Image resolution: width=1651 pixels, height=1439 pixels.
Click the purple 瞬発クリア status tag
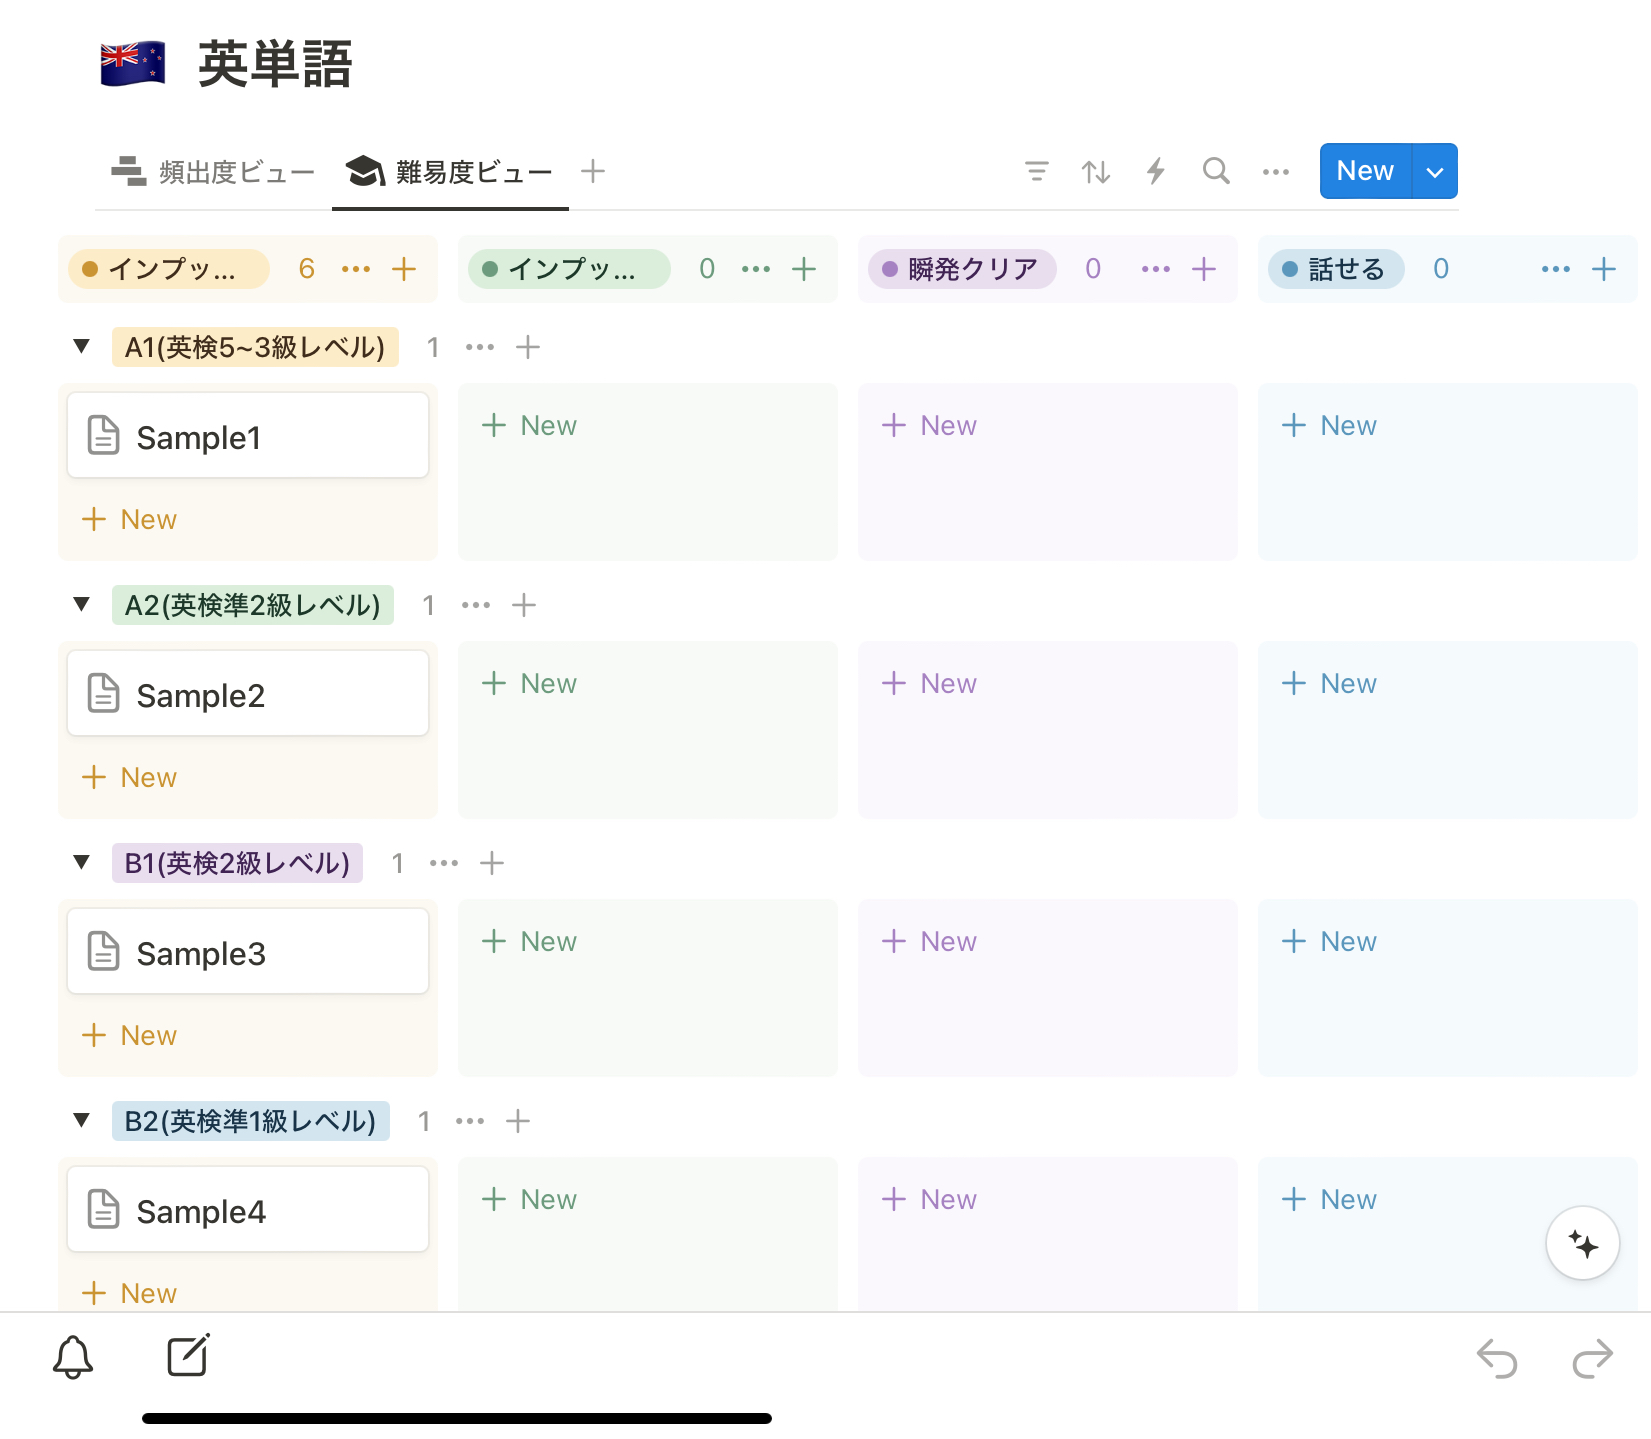(x=962, y=269)
